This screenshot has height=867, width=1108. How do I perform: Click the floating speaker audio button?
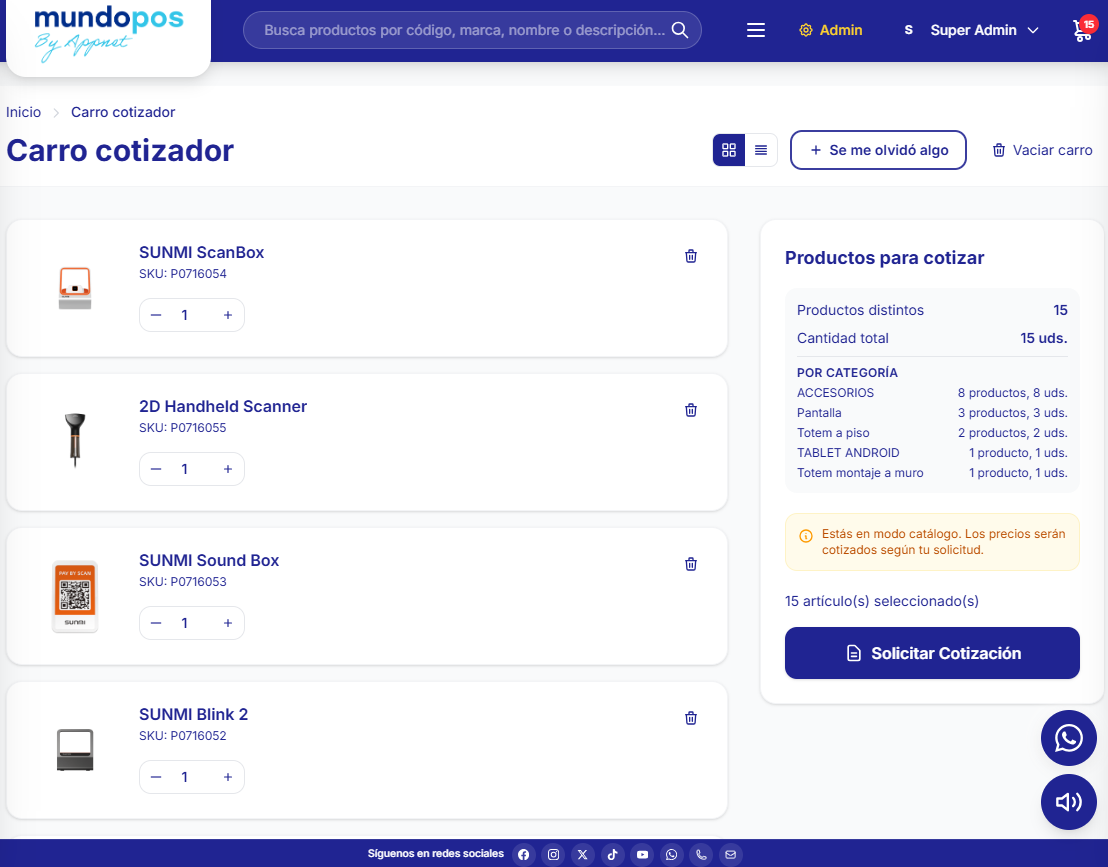click(x=1068, y=801)
